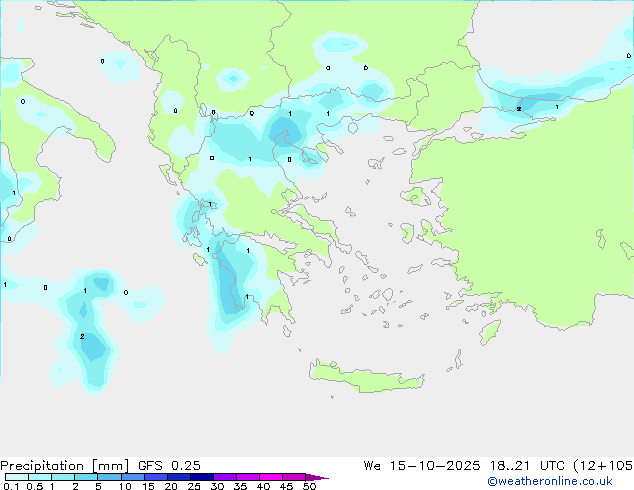Click the '18..21 UTC' time label

(527, 466)
